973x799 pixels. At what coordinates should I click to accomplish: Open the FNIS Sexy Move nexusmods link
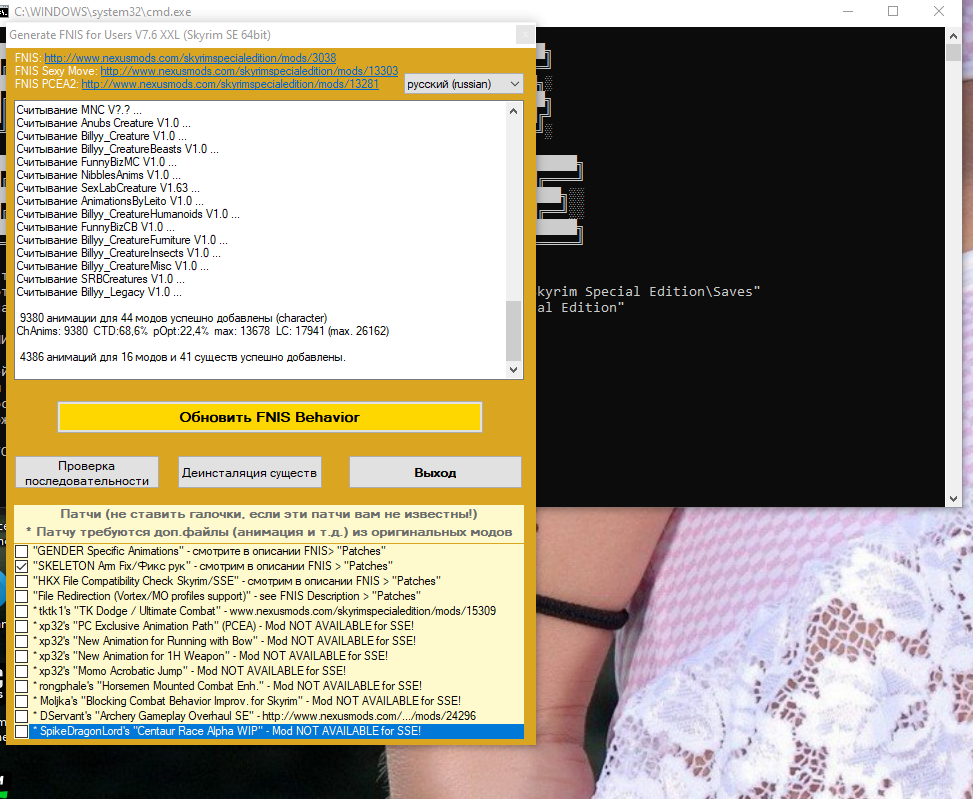point(248,72)
